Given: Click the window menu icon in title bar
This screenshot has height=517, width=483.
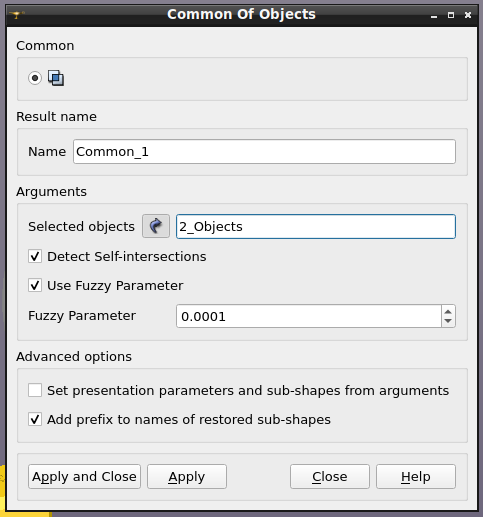Looking at the screenshot, I should pyautogui.click(x=16, y=14).
